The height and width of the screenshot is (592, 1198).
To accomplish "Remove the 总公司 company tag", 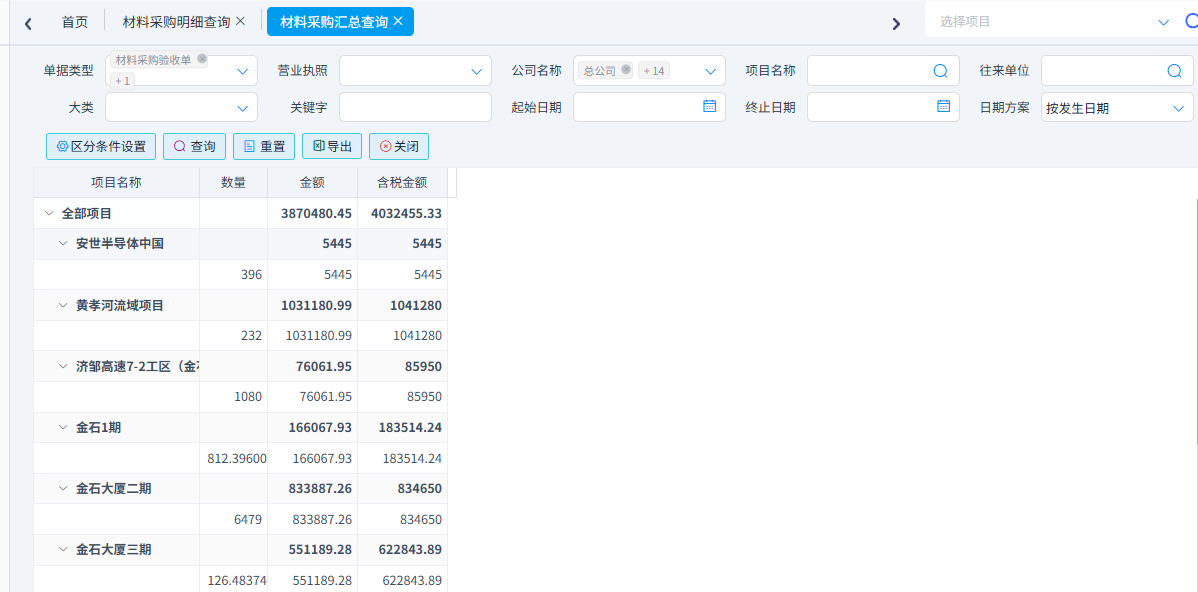I will (x=626, y=70).
